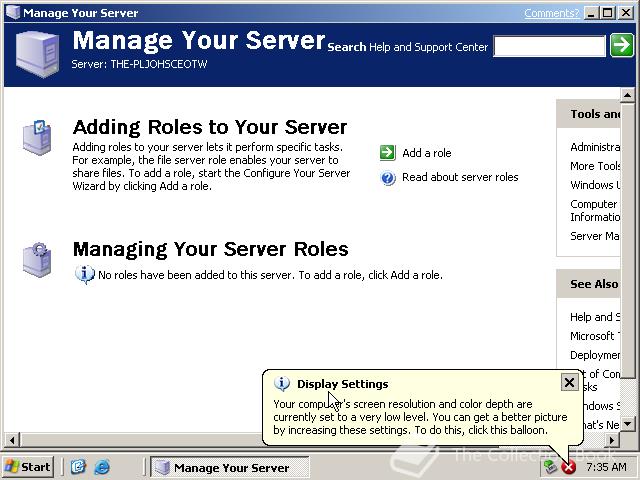Click the Show Desktop quick launch icon
Screen dimensions: 640x480
coord(78,467)
